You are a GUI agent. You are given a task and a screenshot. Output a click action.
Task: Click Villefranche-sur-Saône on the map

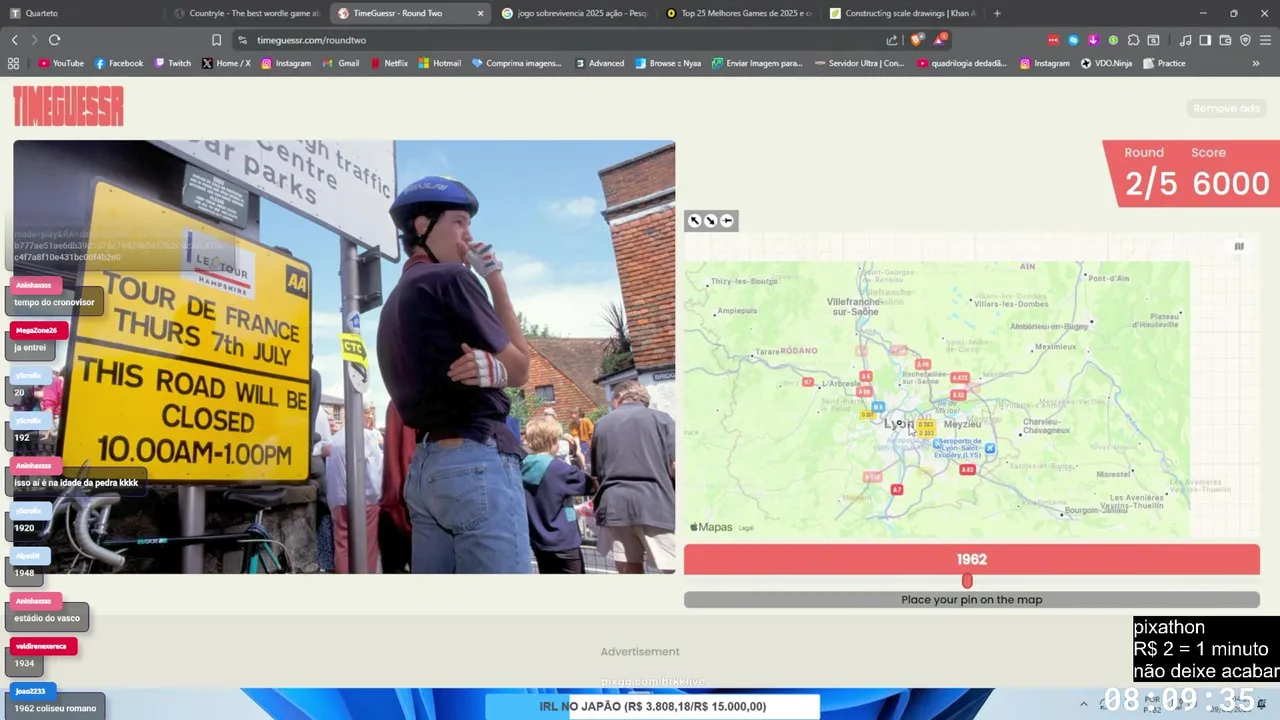855,306
